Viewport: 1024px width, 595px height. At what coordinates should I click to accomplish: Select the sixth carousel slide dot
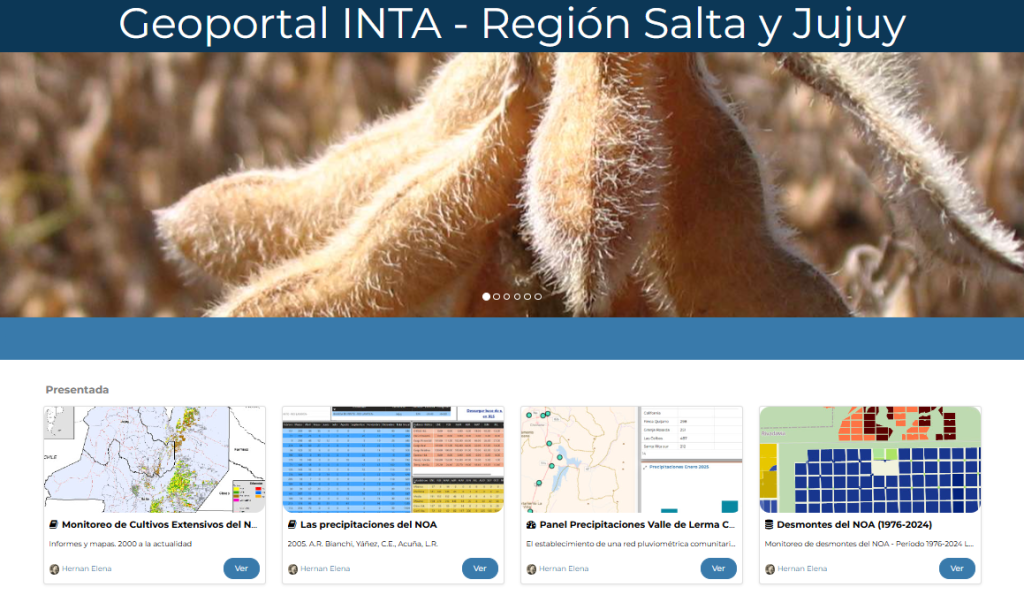(x=538, y=297)
